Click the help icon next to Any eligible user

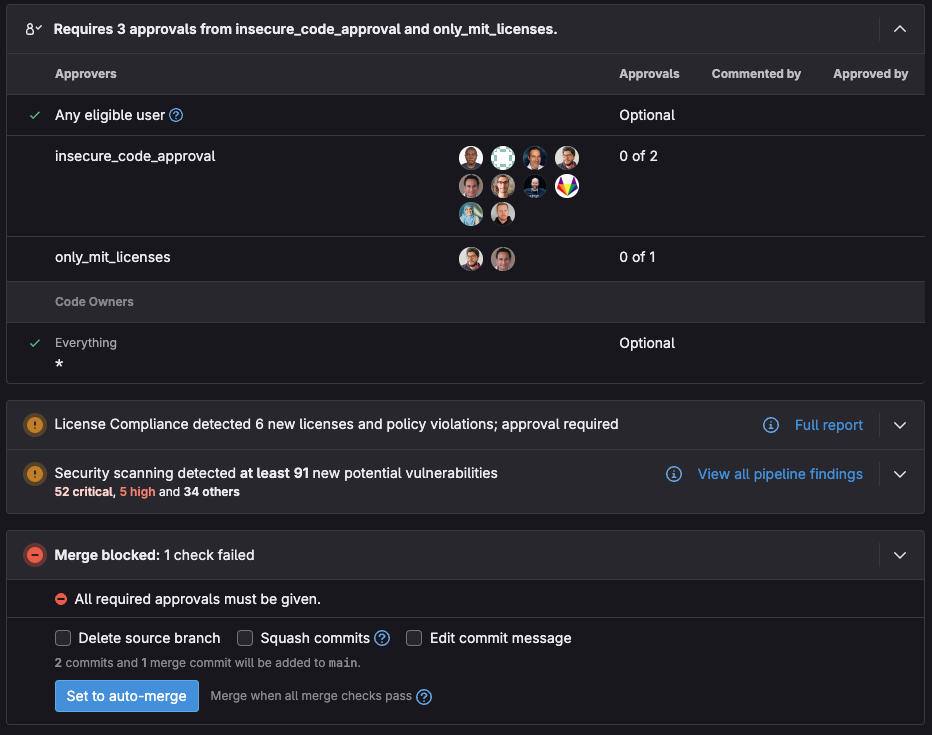[x=176, y=115]
